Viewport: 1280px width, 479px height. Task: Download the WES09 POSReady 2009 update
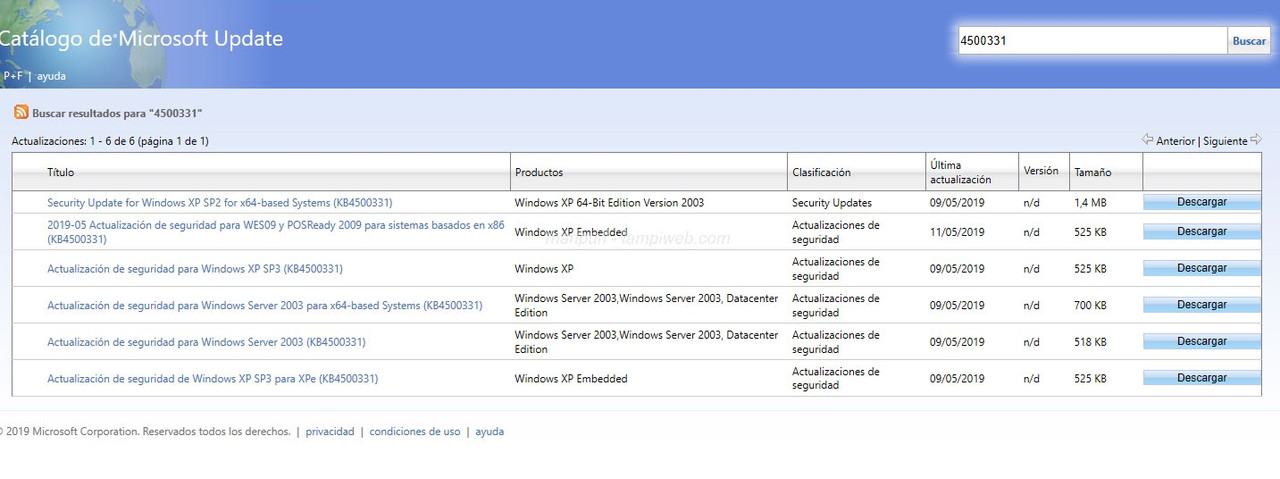pyautogui.click(x=1202, y=232)
